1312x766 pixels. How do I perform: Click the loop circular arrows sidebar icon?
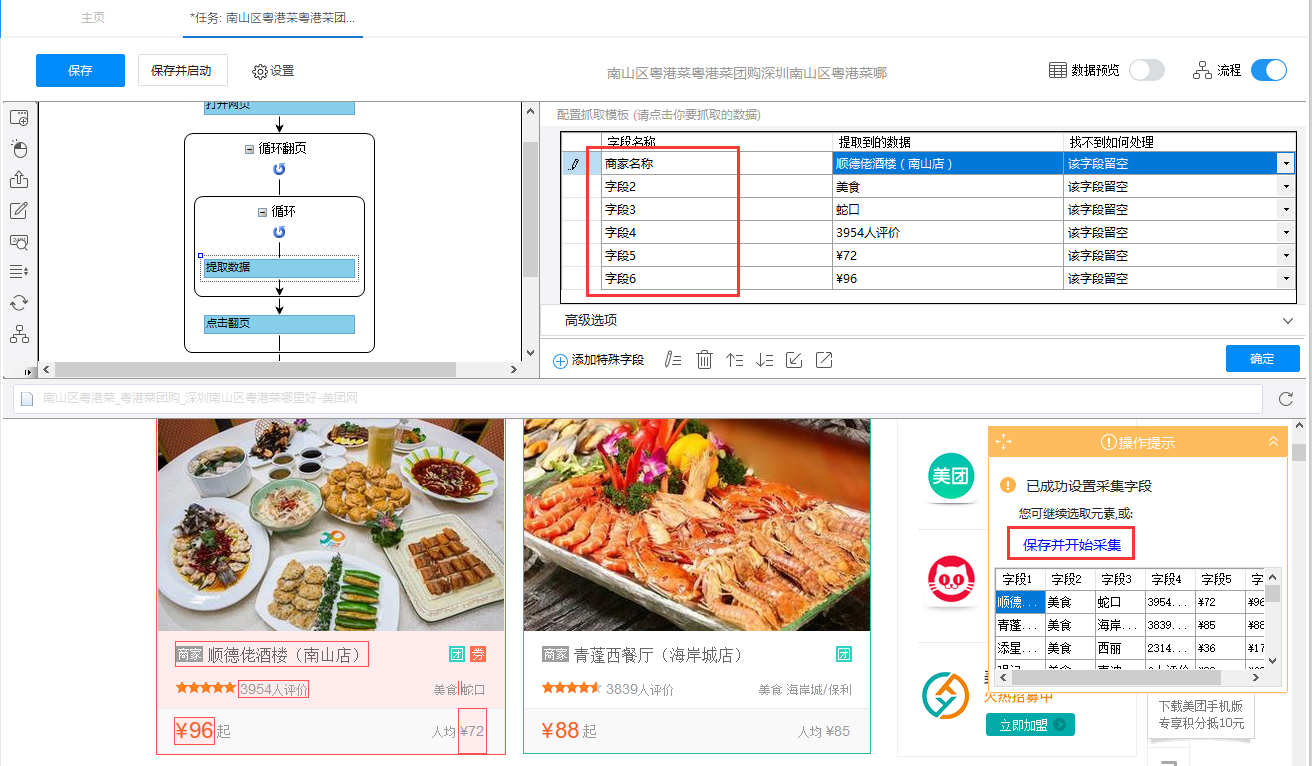tap(19, 303)
